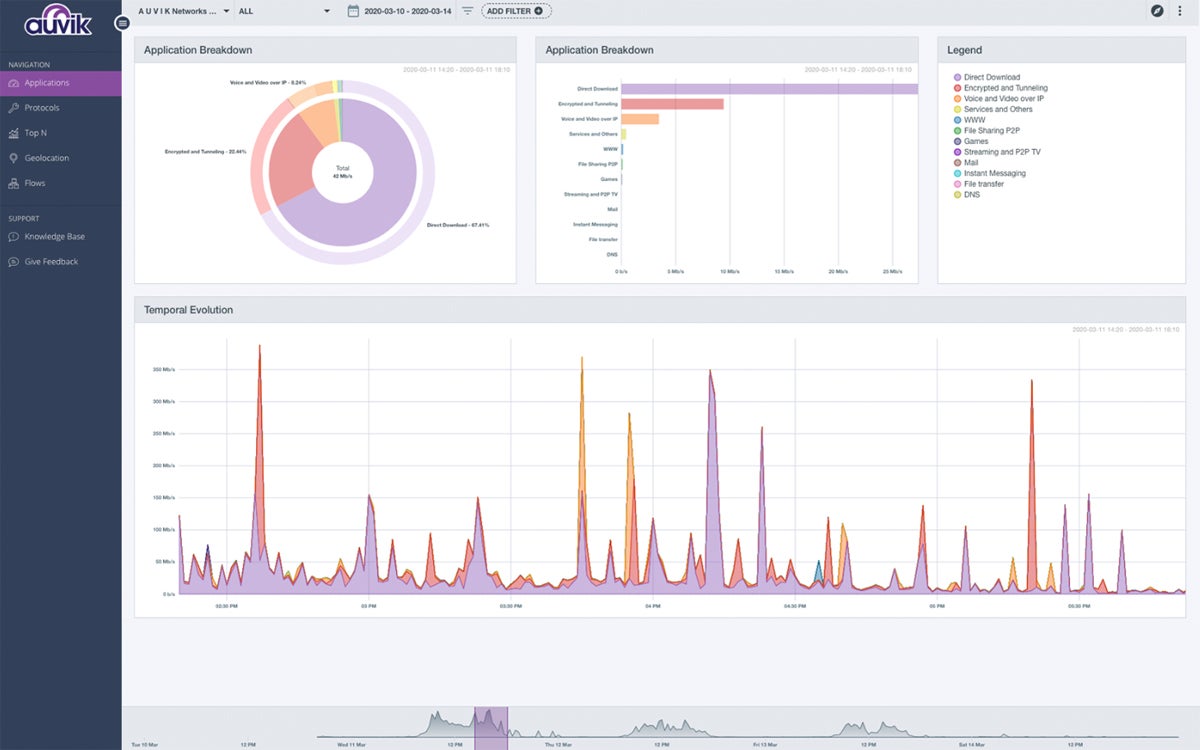
Task: Open Geolocation from the navigation menu
Action: click(x=48, y=157)
